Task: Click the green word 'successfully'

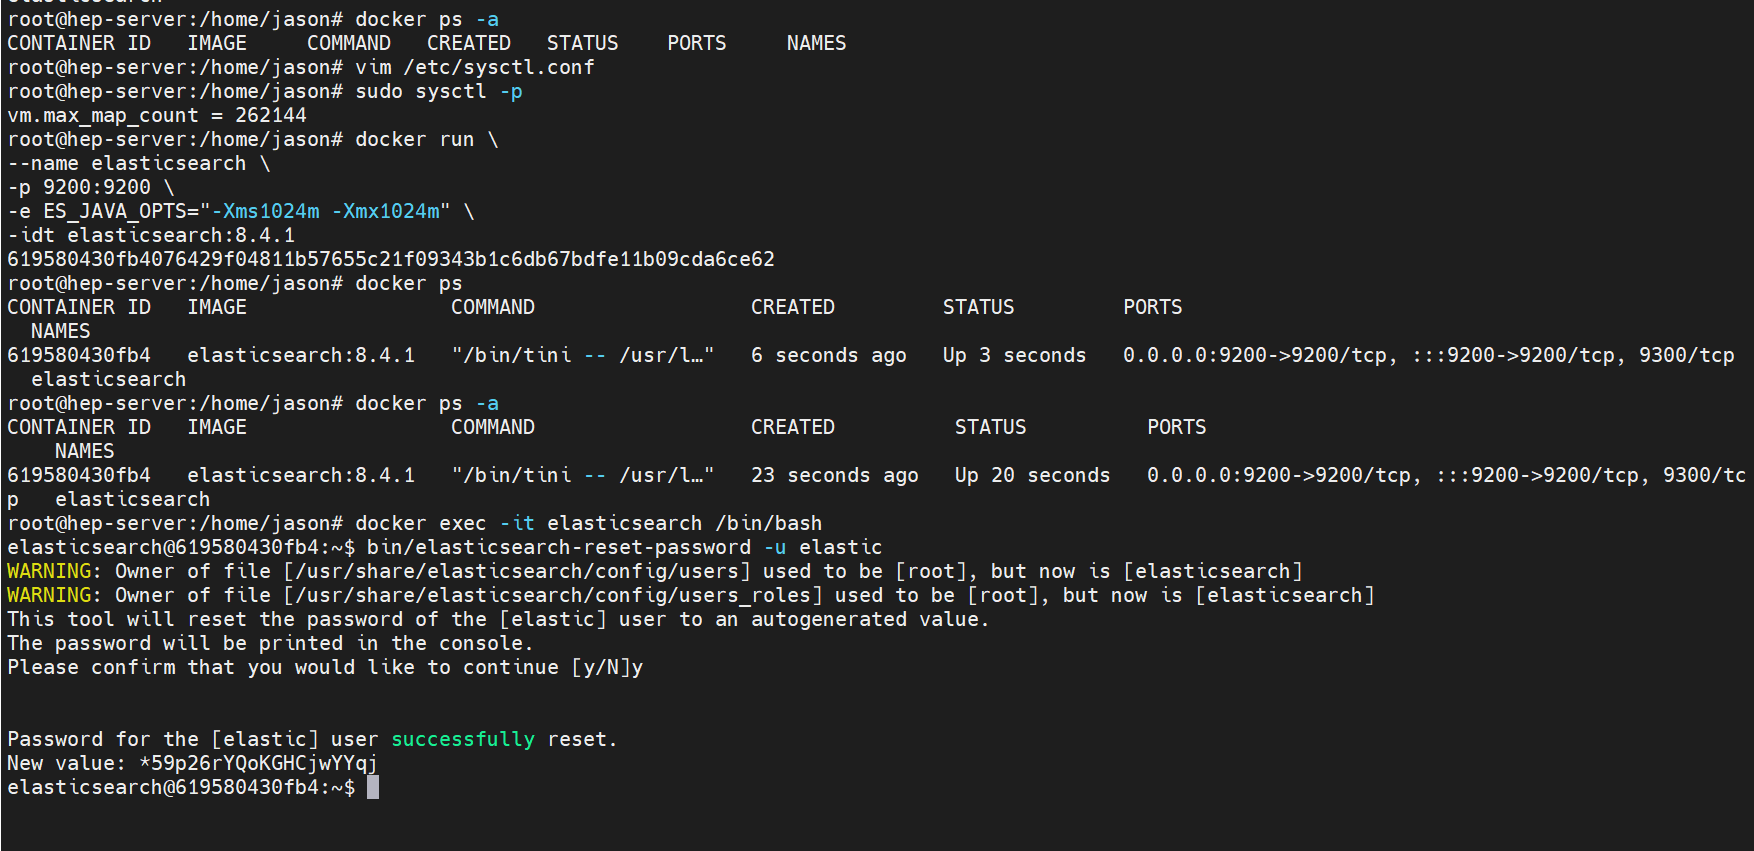Action: tap(462, 739)
